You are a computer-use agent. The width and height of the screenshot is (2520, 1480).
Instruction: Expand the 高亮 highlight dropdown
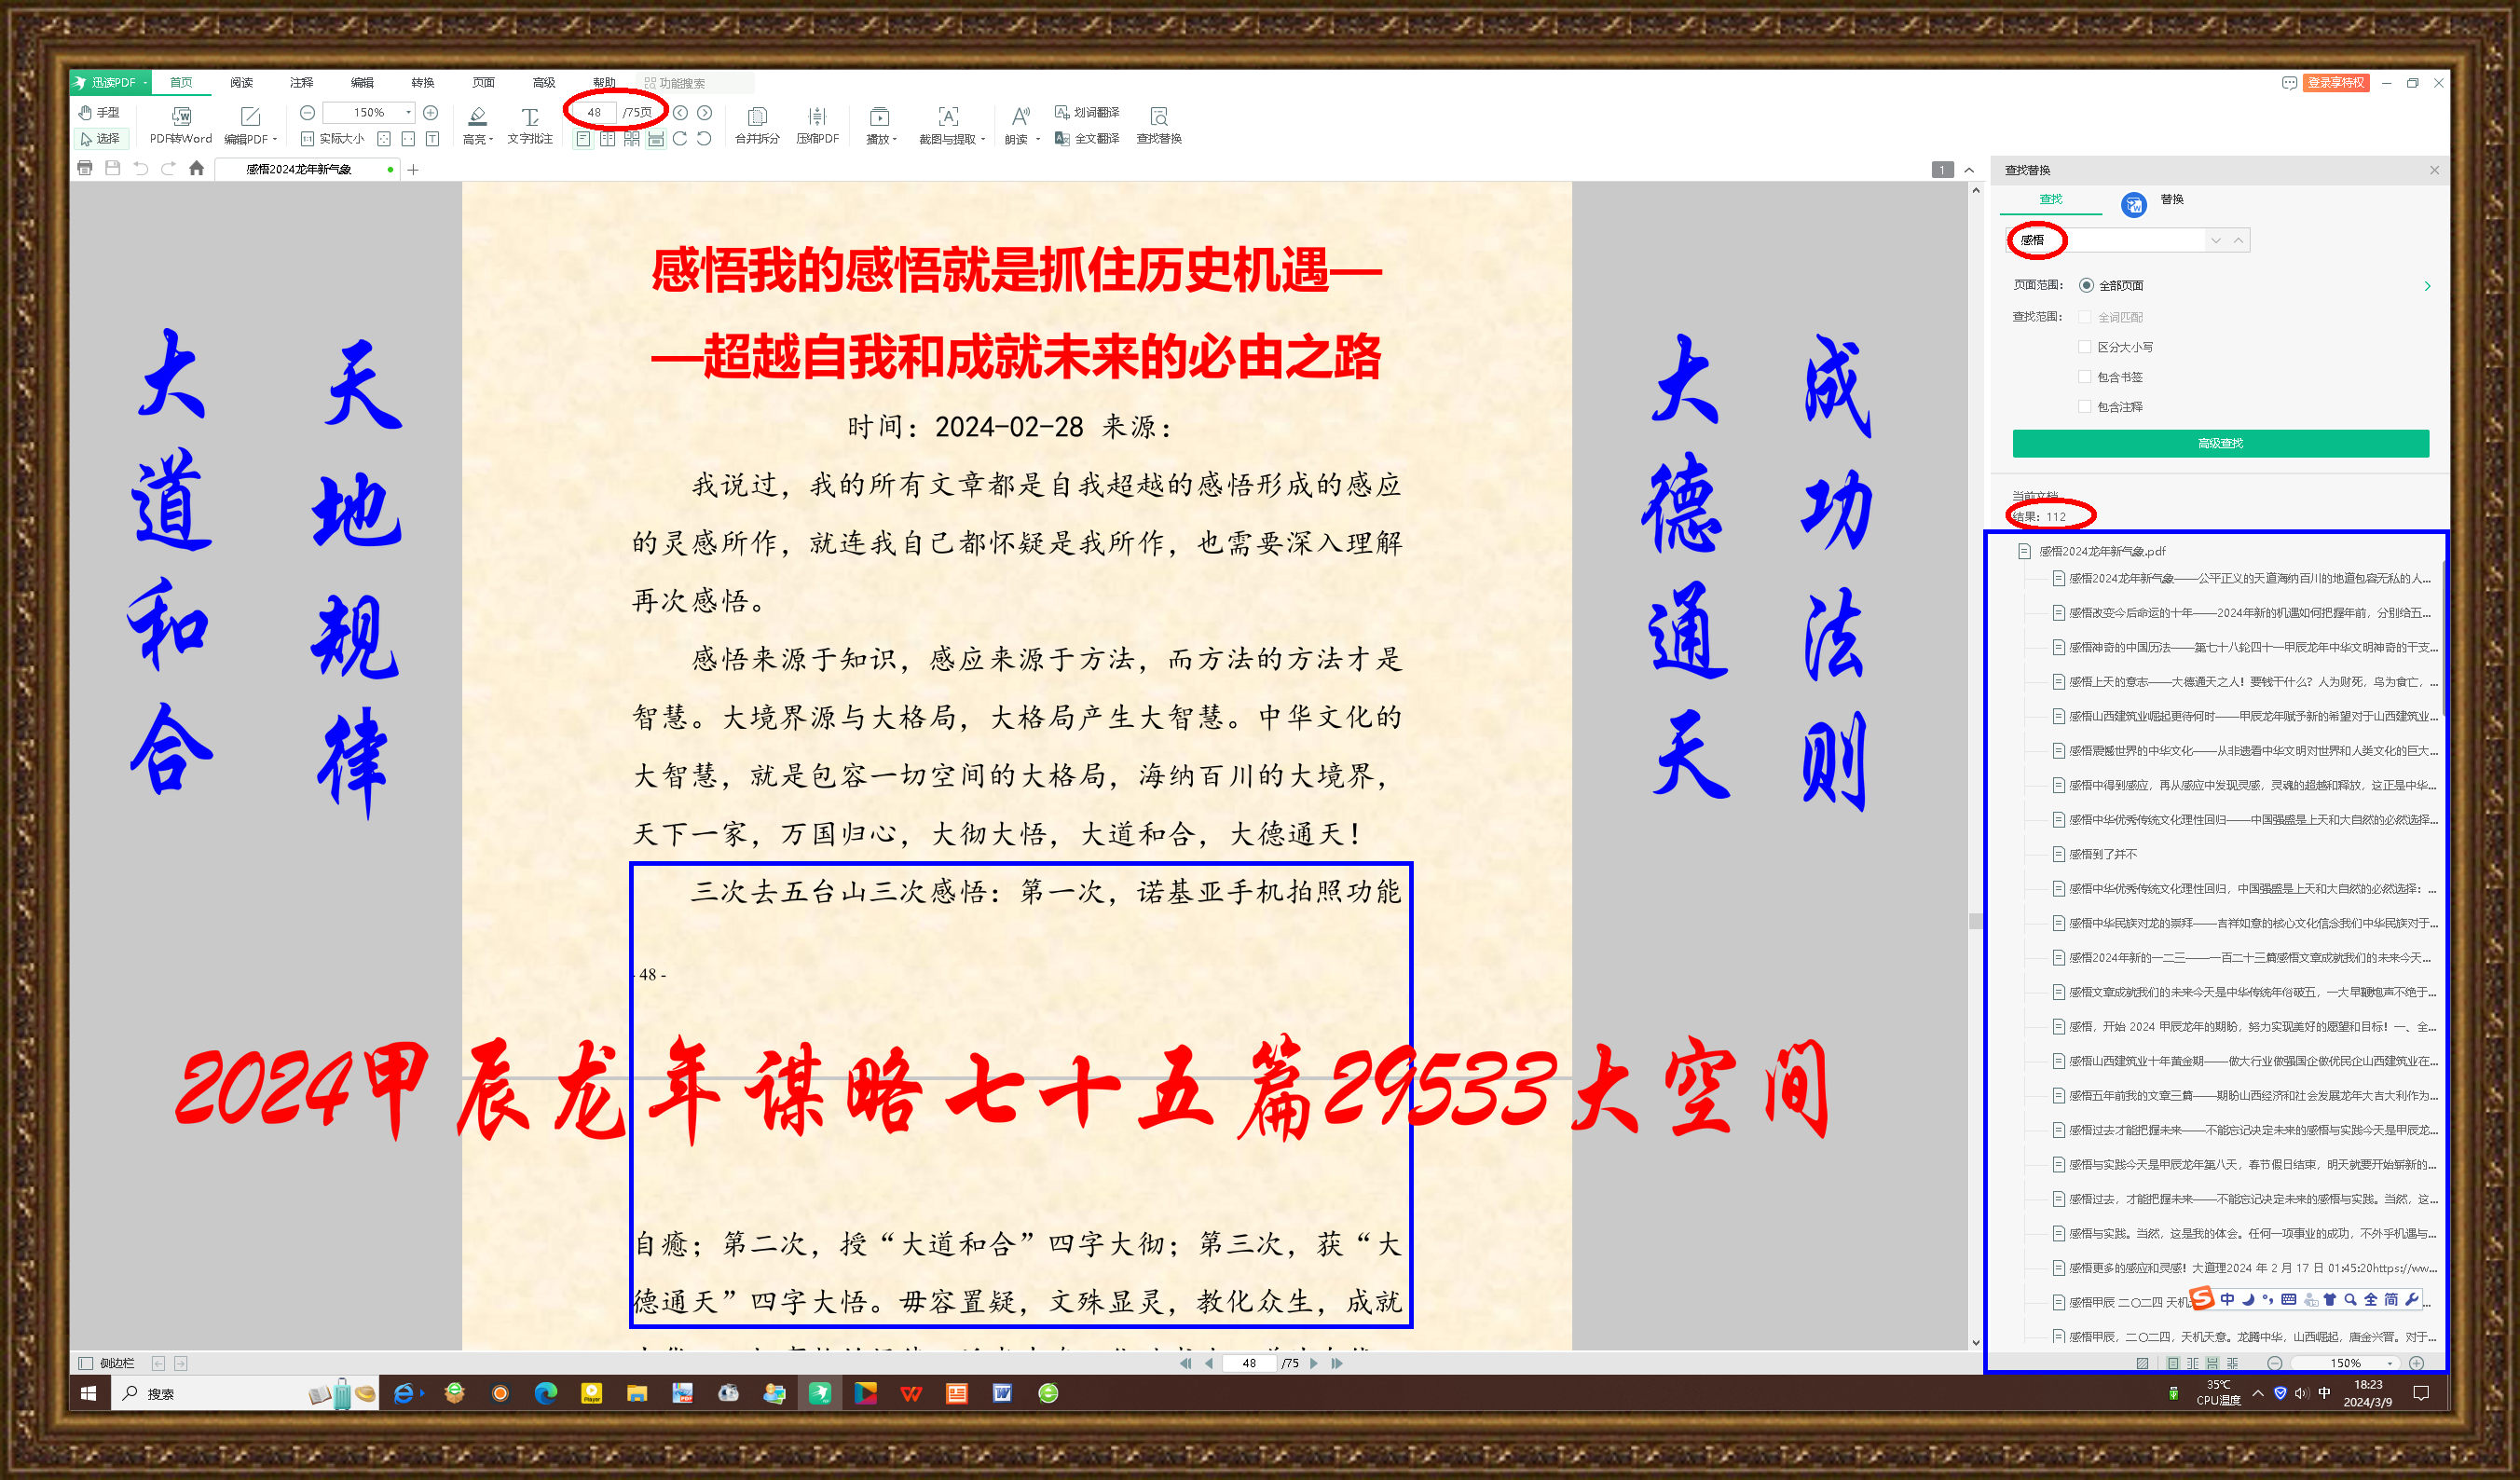[x=491, y=140]
